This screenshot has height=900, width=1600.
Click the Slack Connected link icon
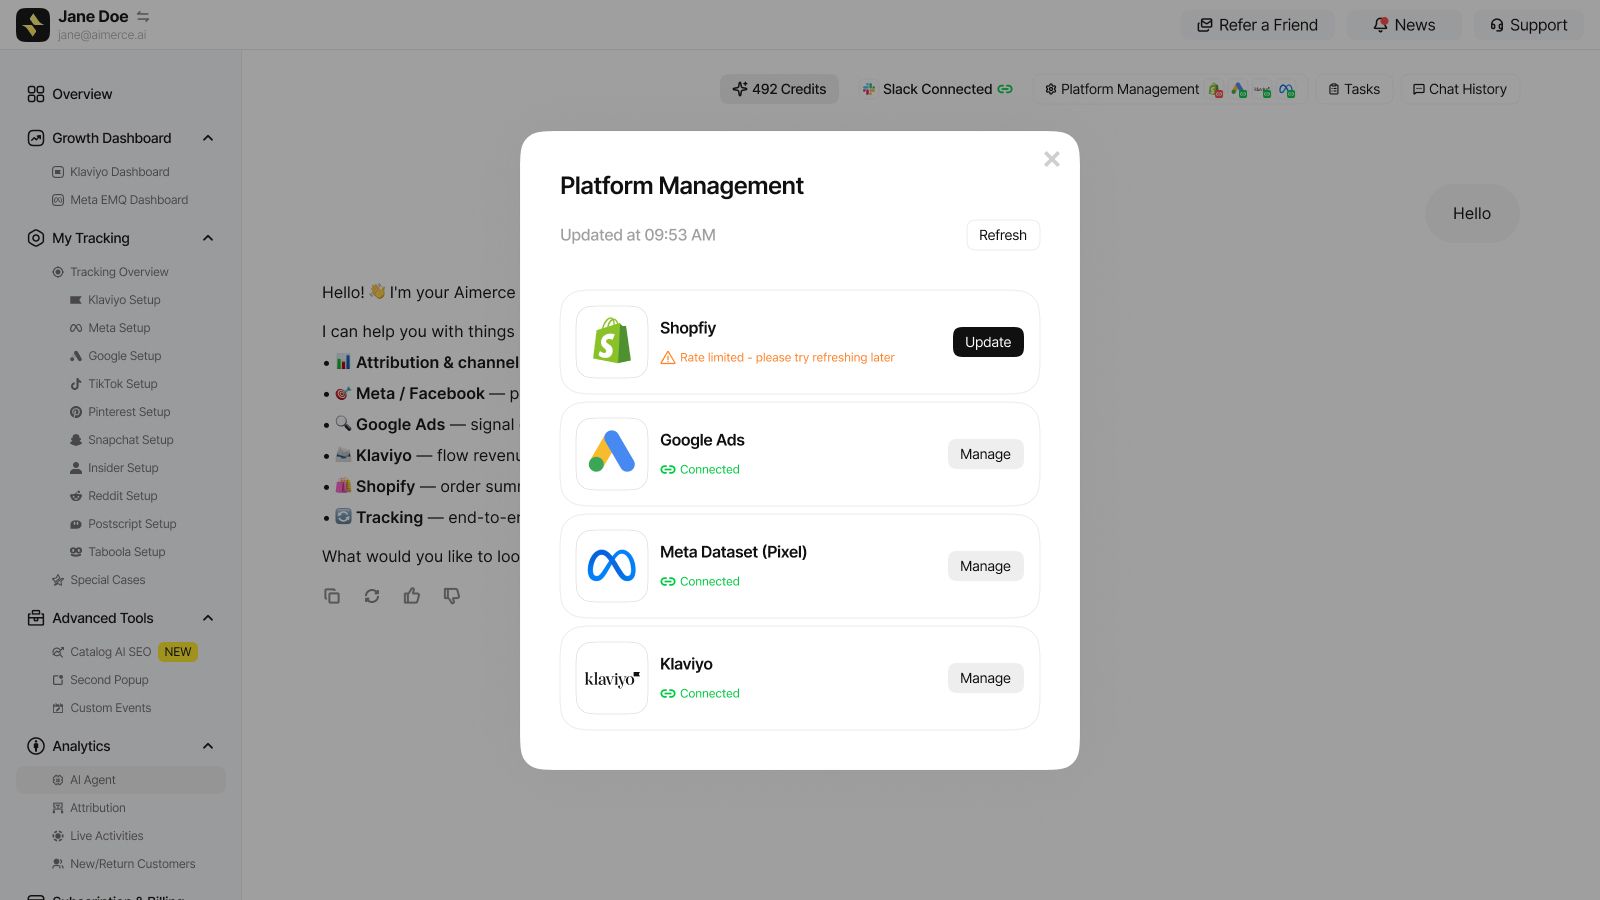click(1005, 89)
